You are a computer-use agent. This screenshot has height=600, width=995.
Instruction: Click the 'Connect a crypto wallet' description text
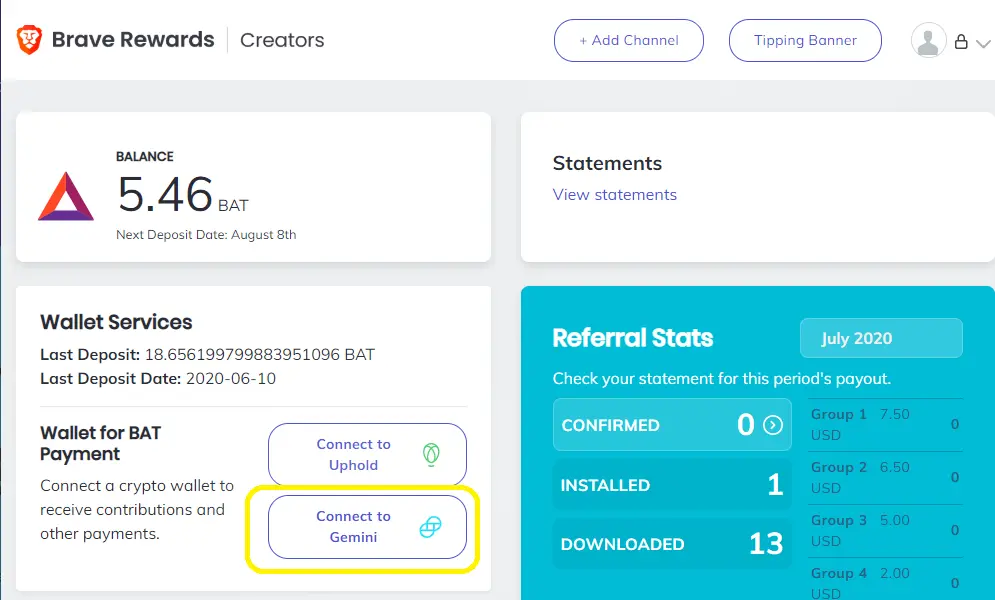pyautogui.click(x=136, y=510)
